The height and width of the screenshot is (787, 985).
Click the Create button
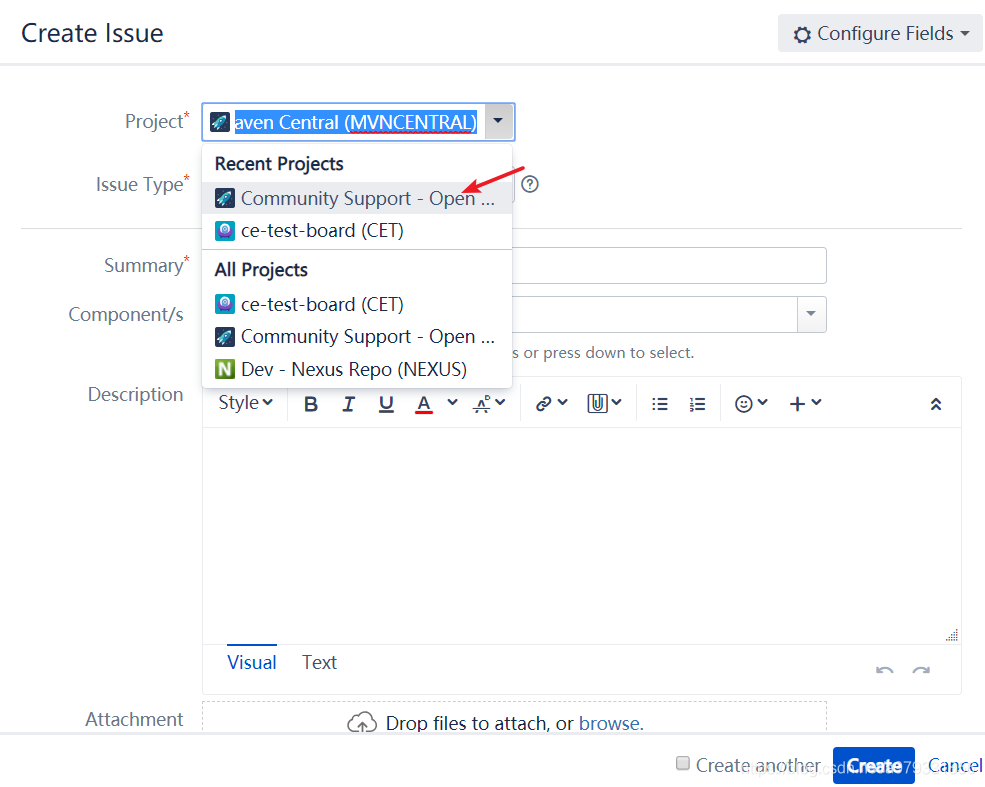(873, 765)
